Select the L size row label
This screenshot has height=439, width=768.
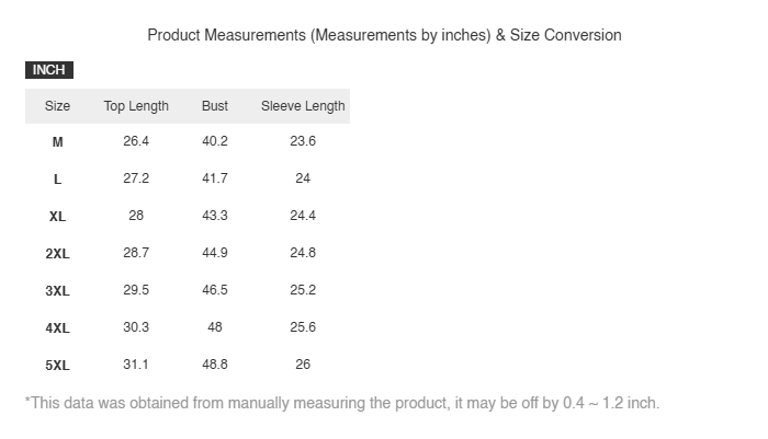point(57,179)
